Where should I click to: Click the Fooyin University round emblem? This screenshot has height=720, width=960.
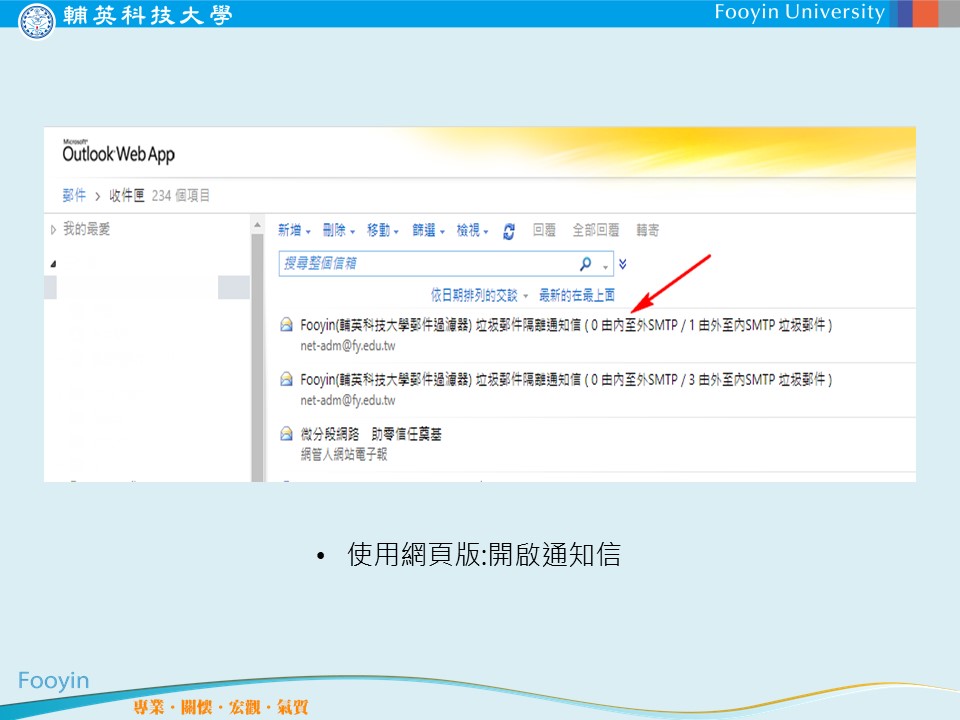(x=37, y=20)
